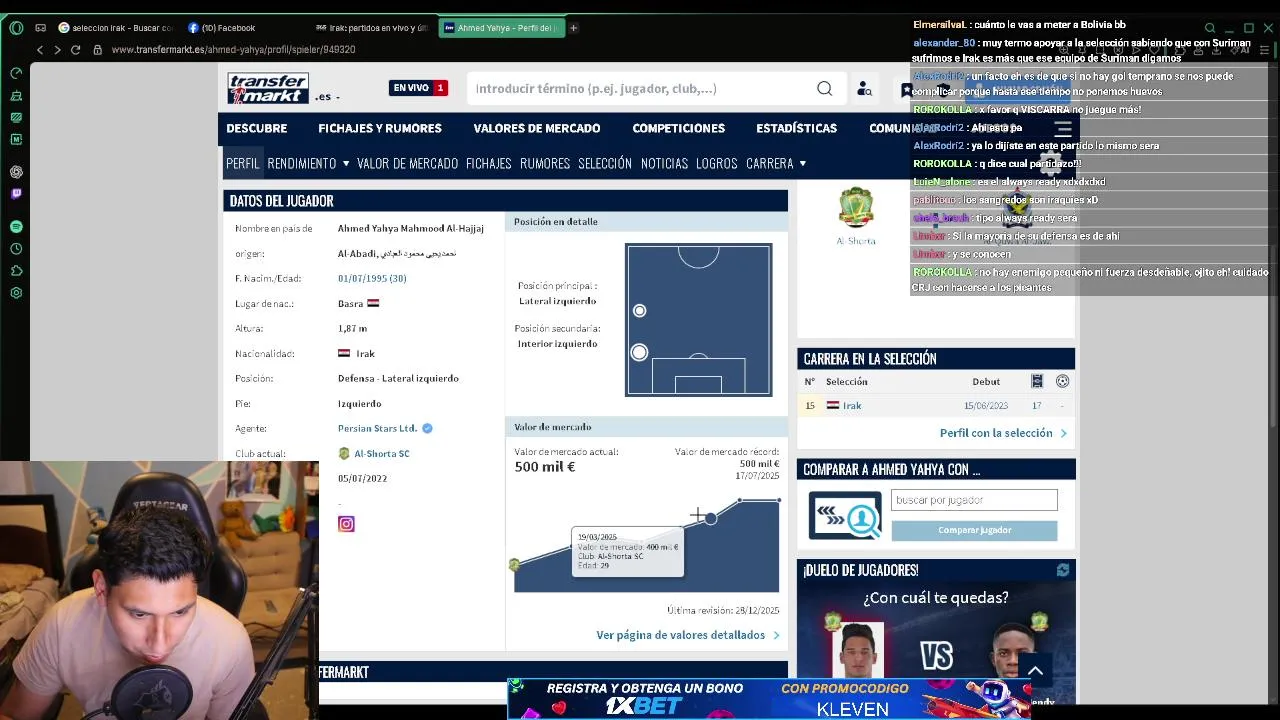Open the FICHAJES Y RUMORES menu
This screenshot has height=720, width=1280.
tap(380, 128)
